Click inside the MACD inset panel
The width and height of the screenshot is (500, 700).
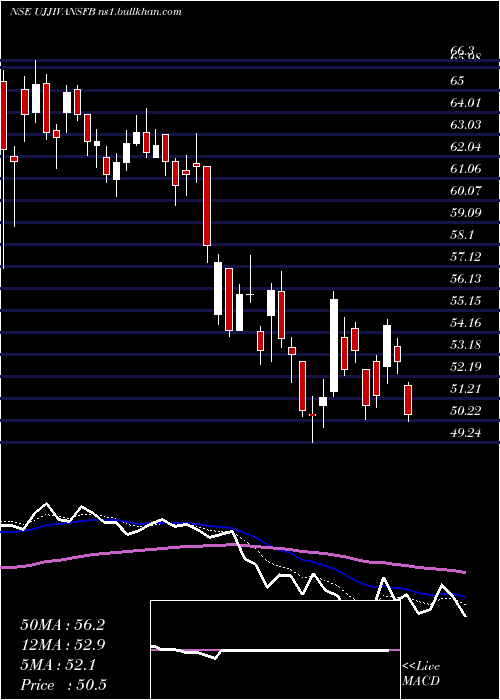coord(275,650)
